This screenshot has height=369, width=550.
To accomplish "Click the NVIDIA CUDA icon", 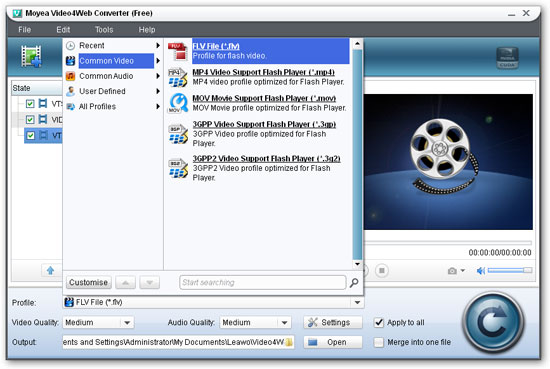I will [507, 58].
